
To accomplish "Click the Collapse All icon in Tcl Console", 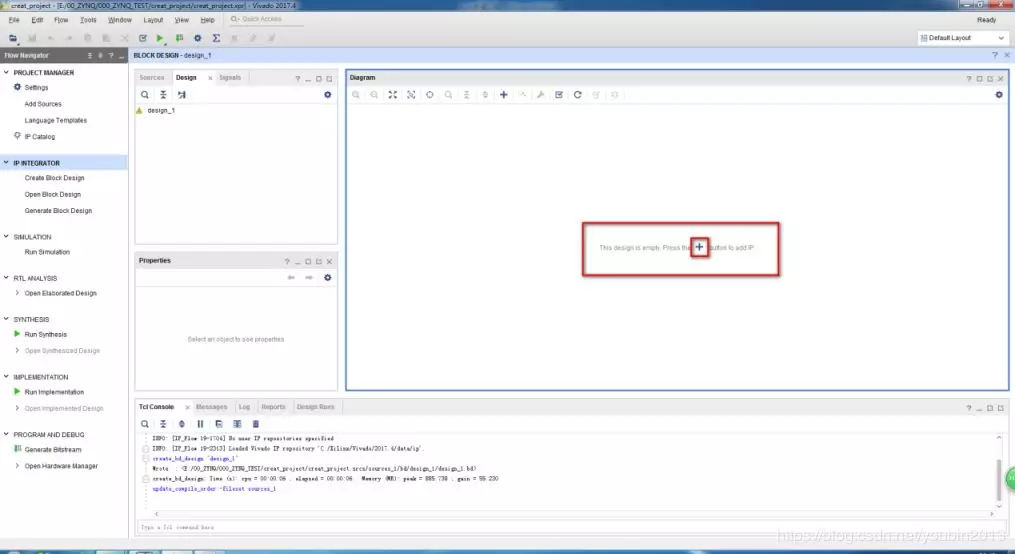I will point(163,424).
